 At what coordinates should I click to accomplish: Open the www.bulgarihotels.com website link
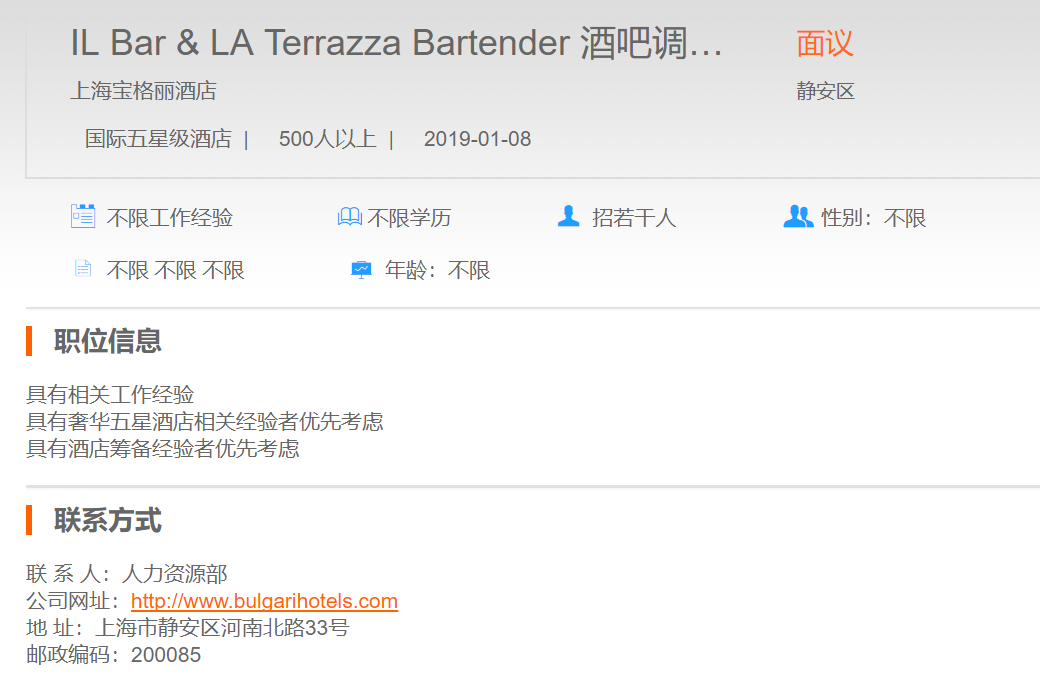[x=264, y=601]
